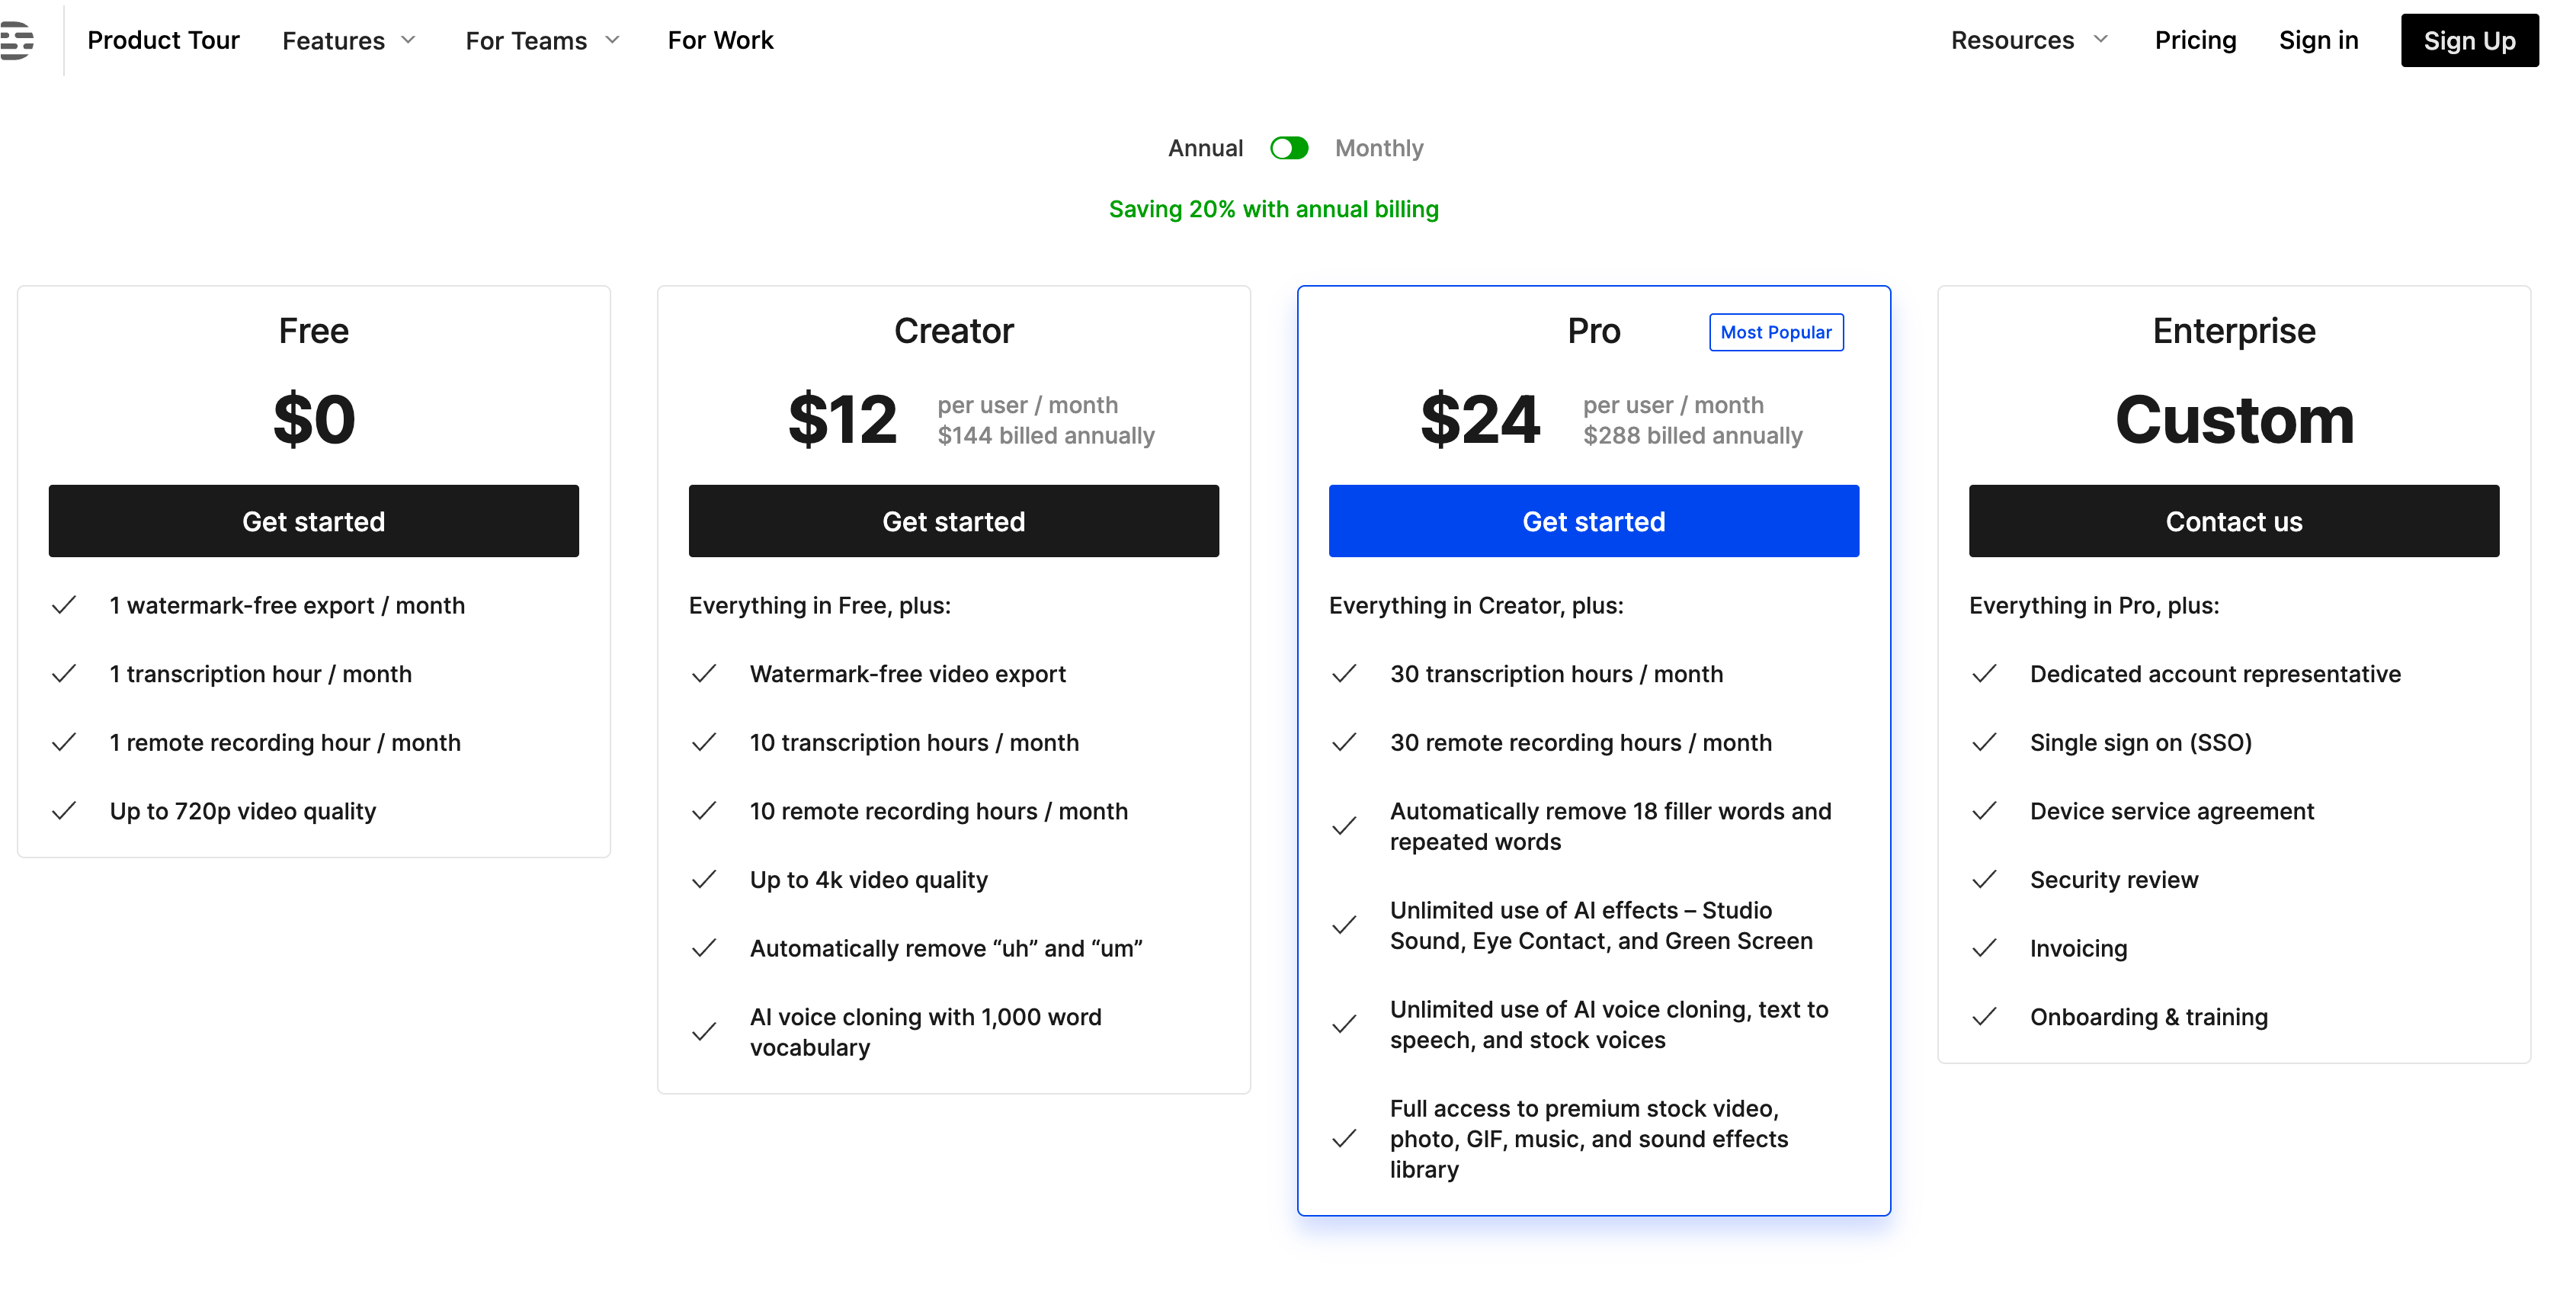Click Contact us under Enterprise
Image resolution: width=2576 pixels, height=1292 pixels.
coord(2233,521)
